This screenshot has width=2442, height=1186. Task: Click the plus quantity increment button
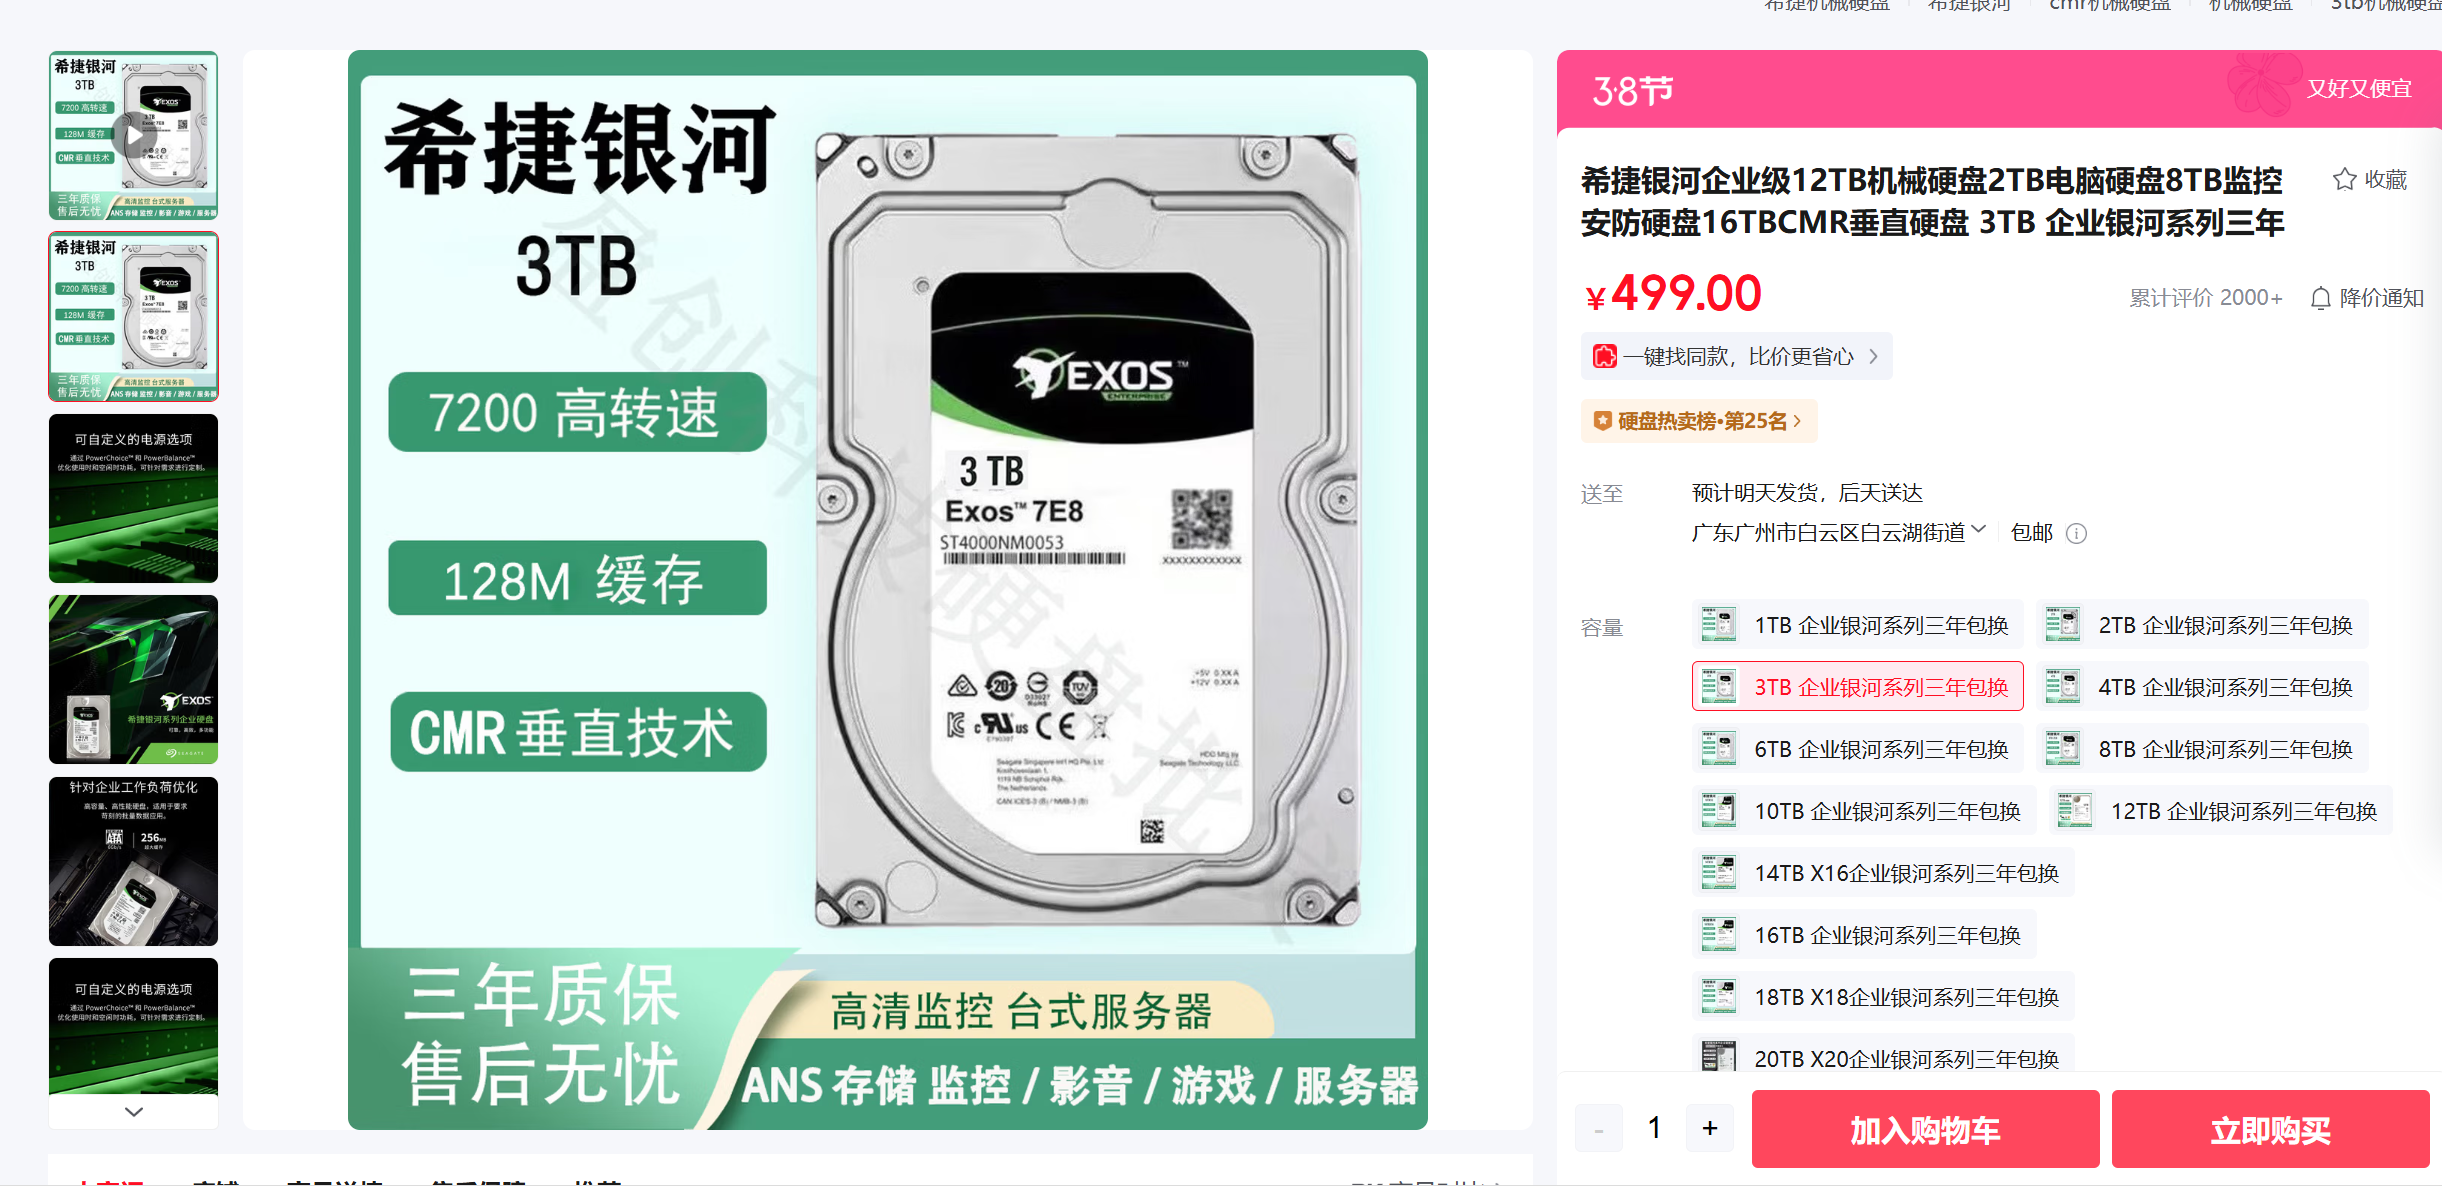tap(1710, 1128)
